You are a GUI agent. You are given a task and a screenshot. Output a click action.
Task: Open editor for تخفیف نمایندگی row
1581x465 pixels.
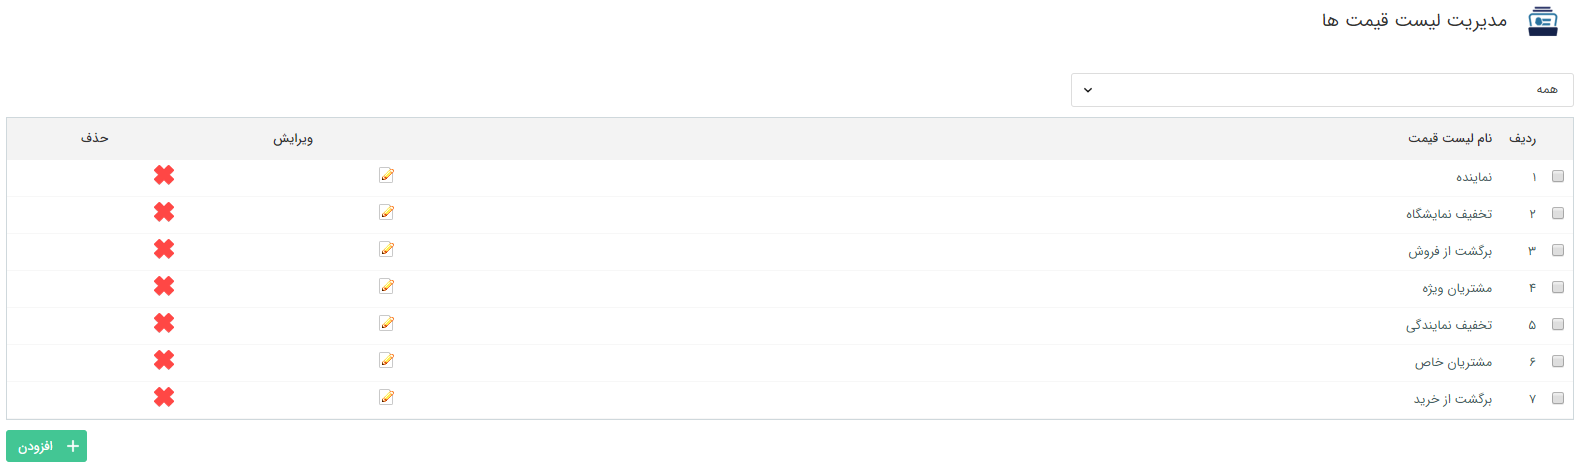[x=386, y=323]
